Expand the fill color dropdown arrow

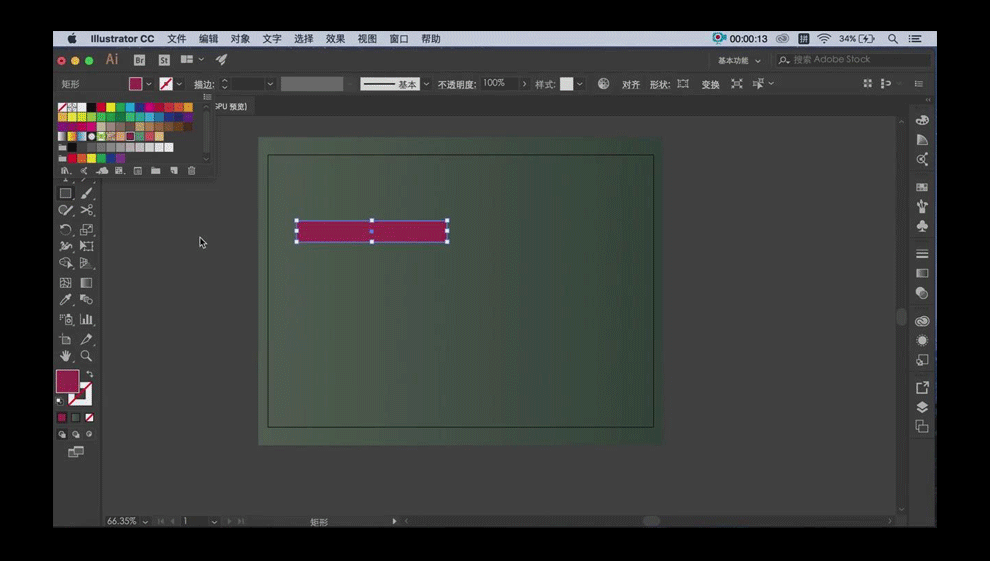pyautogui.click(x=149, y=84)
